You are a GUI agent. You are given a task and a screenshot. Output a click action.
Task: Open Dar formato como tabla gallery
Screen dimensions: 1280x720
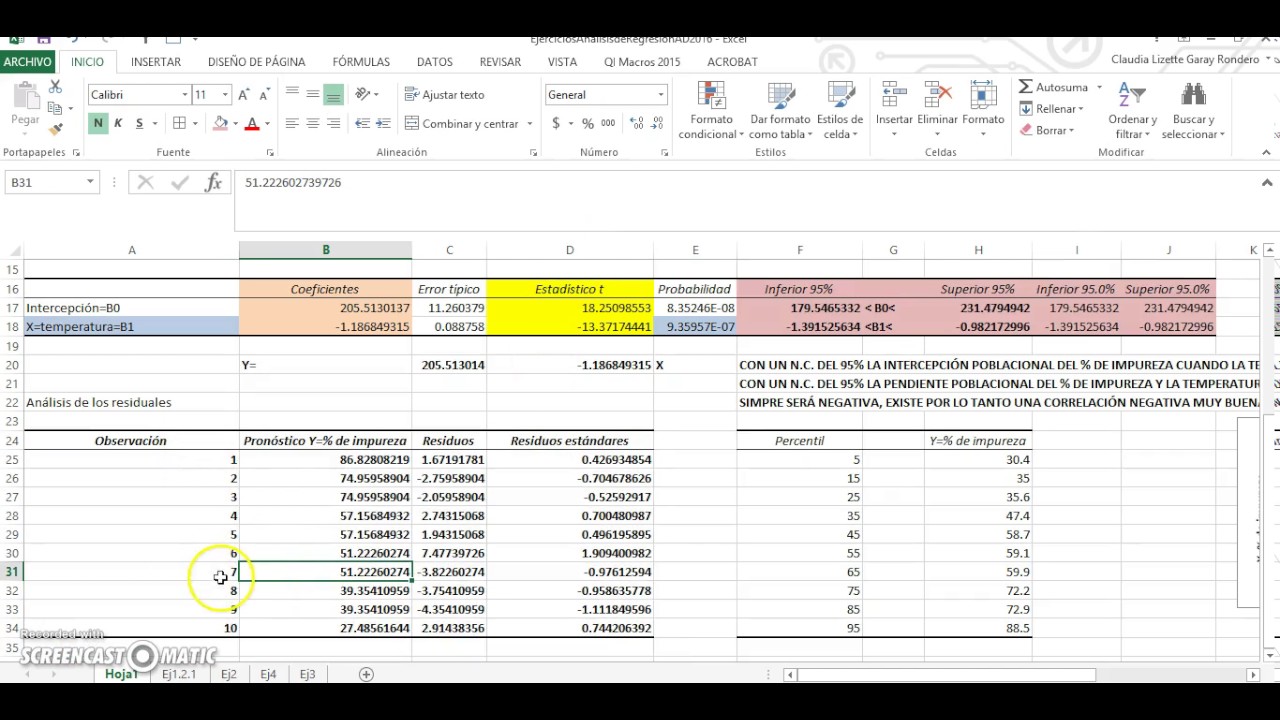click(x=781, y=111)
